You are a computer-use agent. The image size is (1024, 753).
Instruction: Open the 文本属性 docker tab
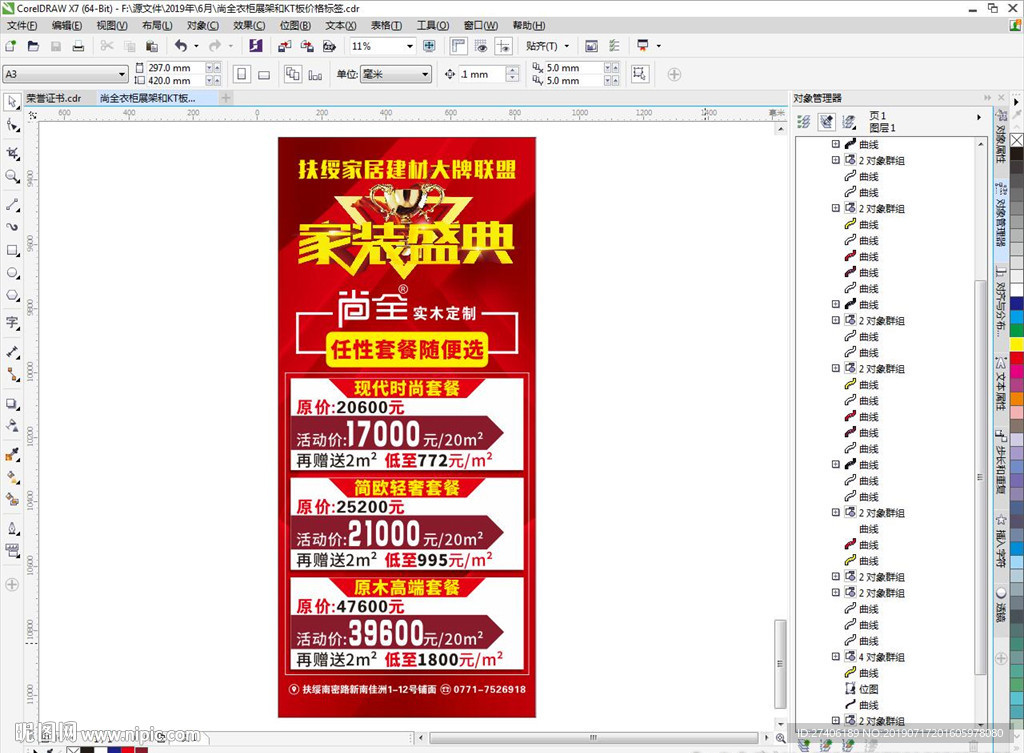coord(1000,385)
